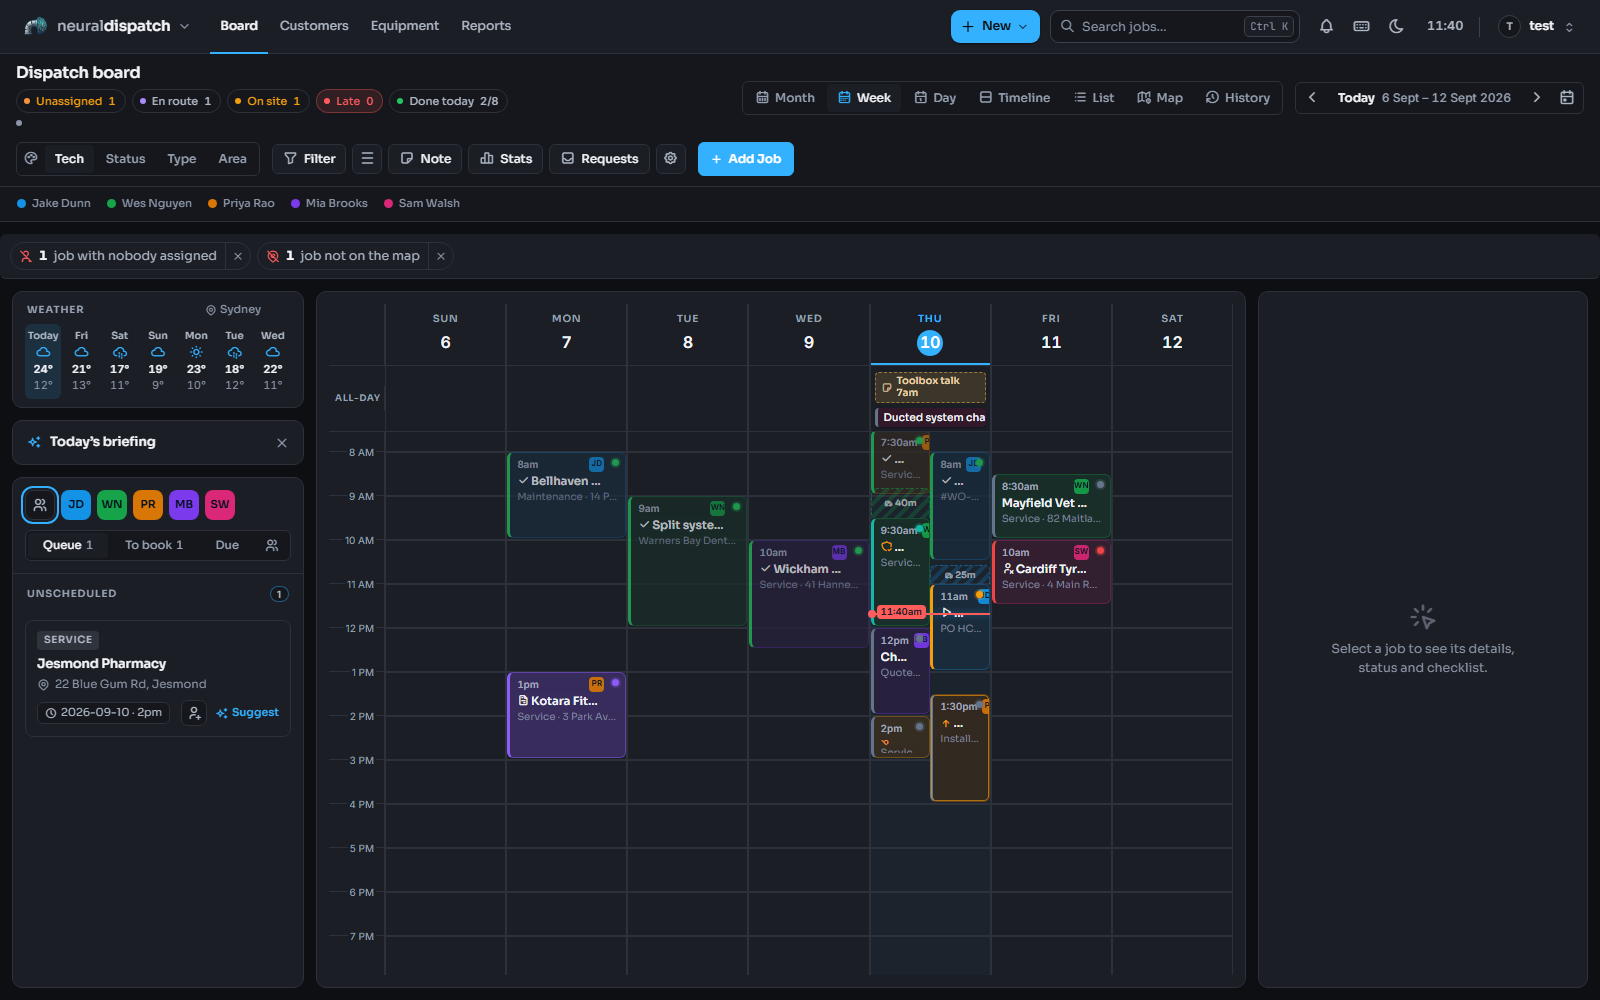Open the keyboard shortcuts icon

(1361, 26)
